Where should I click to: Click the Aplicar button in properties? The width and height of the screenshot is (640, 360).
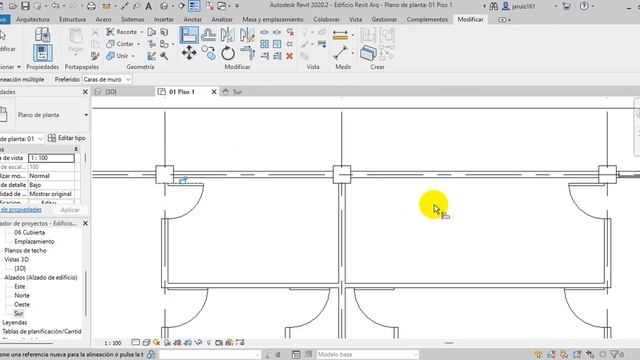pos(70,210)
